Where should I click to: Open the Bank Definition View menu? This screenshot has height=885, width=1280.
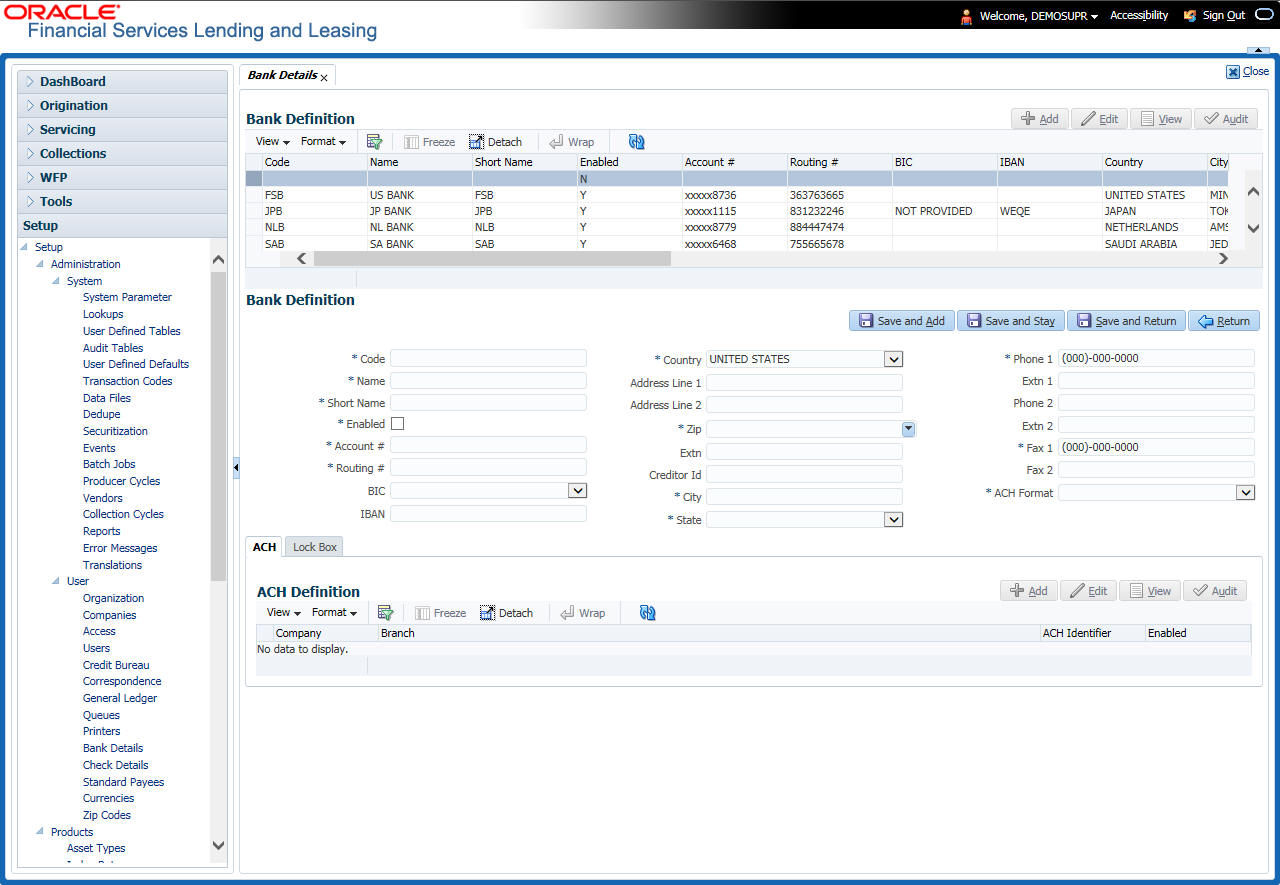tap(273, 142)
